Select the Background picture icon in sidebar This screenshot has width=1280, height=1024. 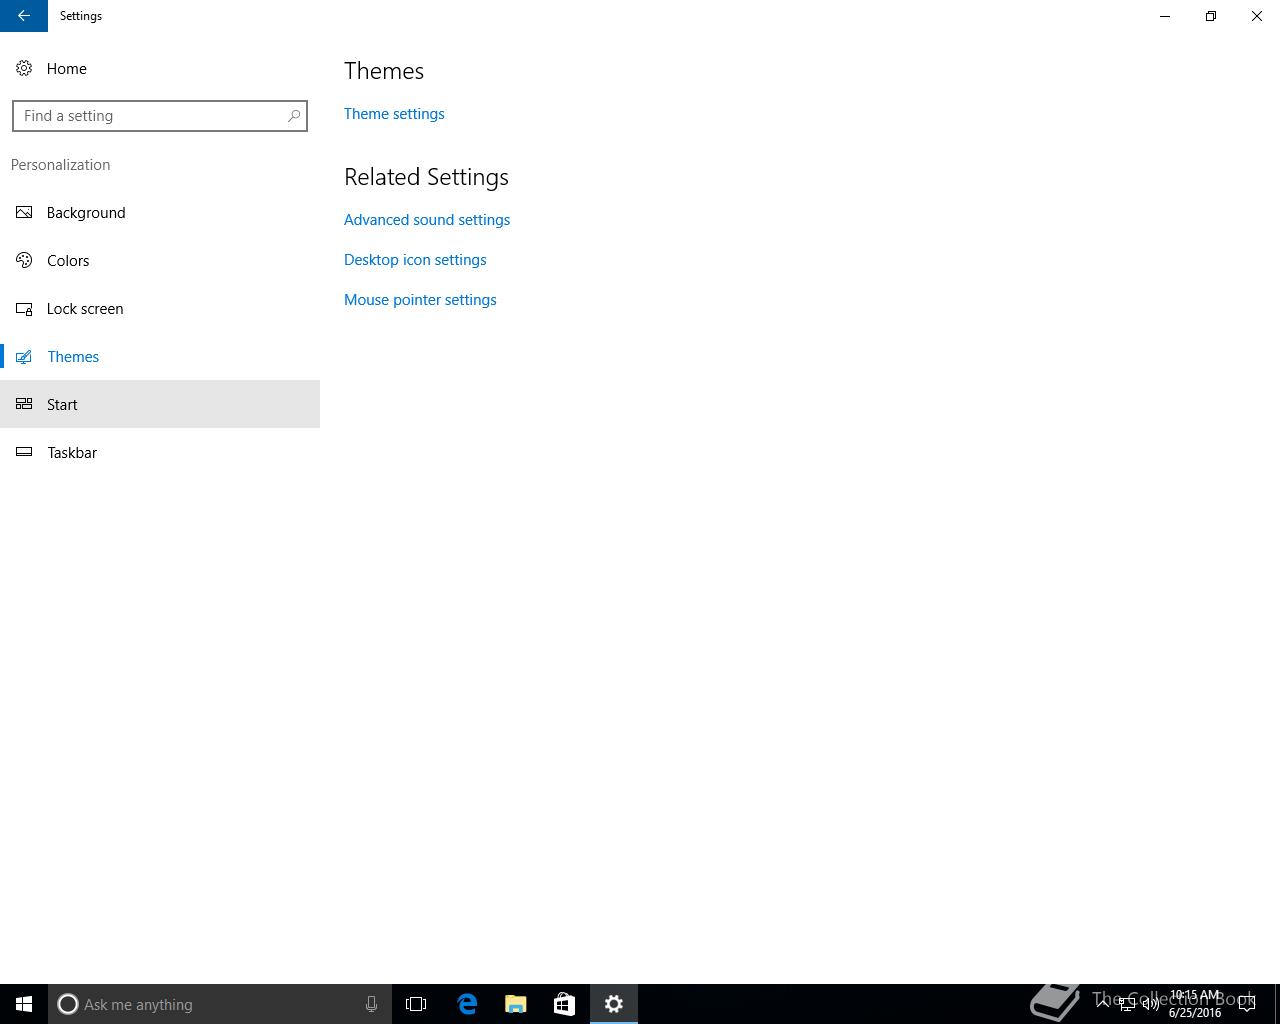(24, 212)
